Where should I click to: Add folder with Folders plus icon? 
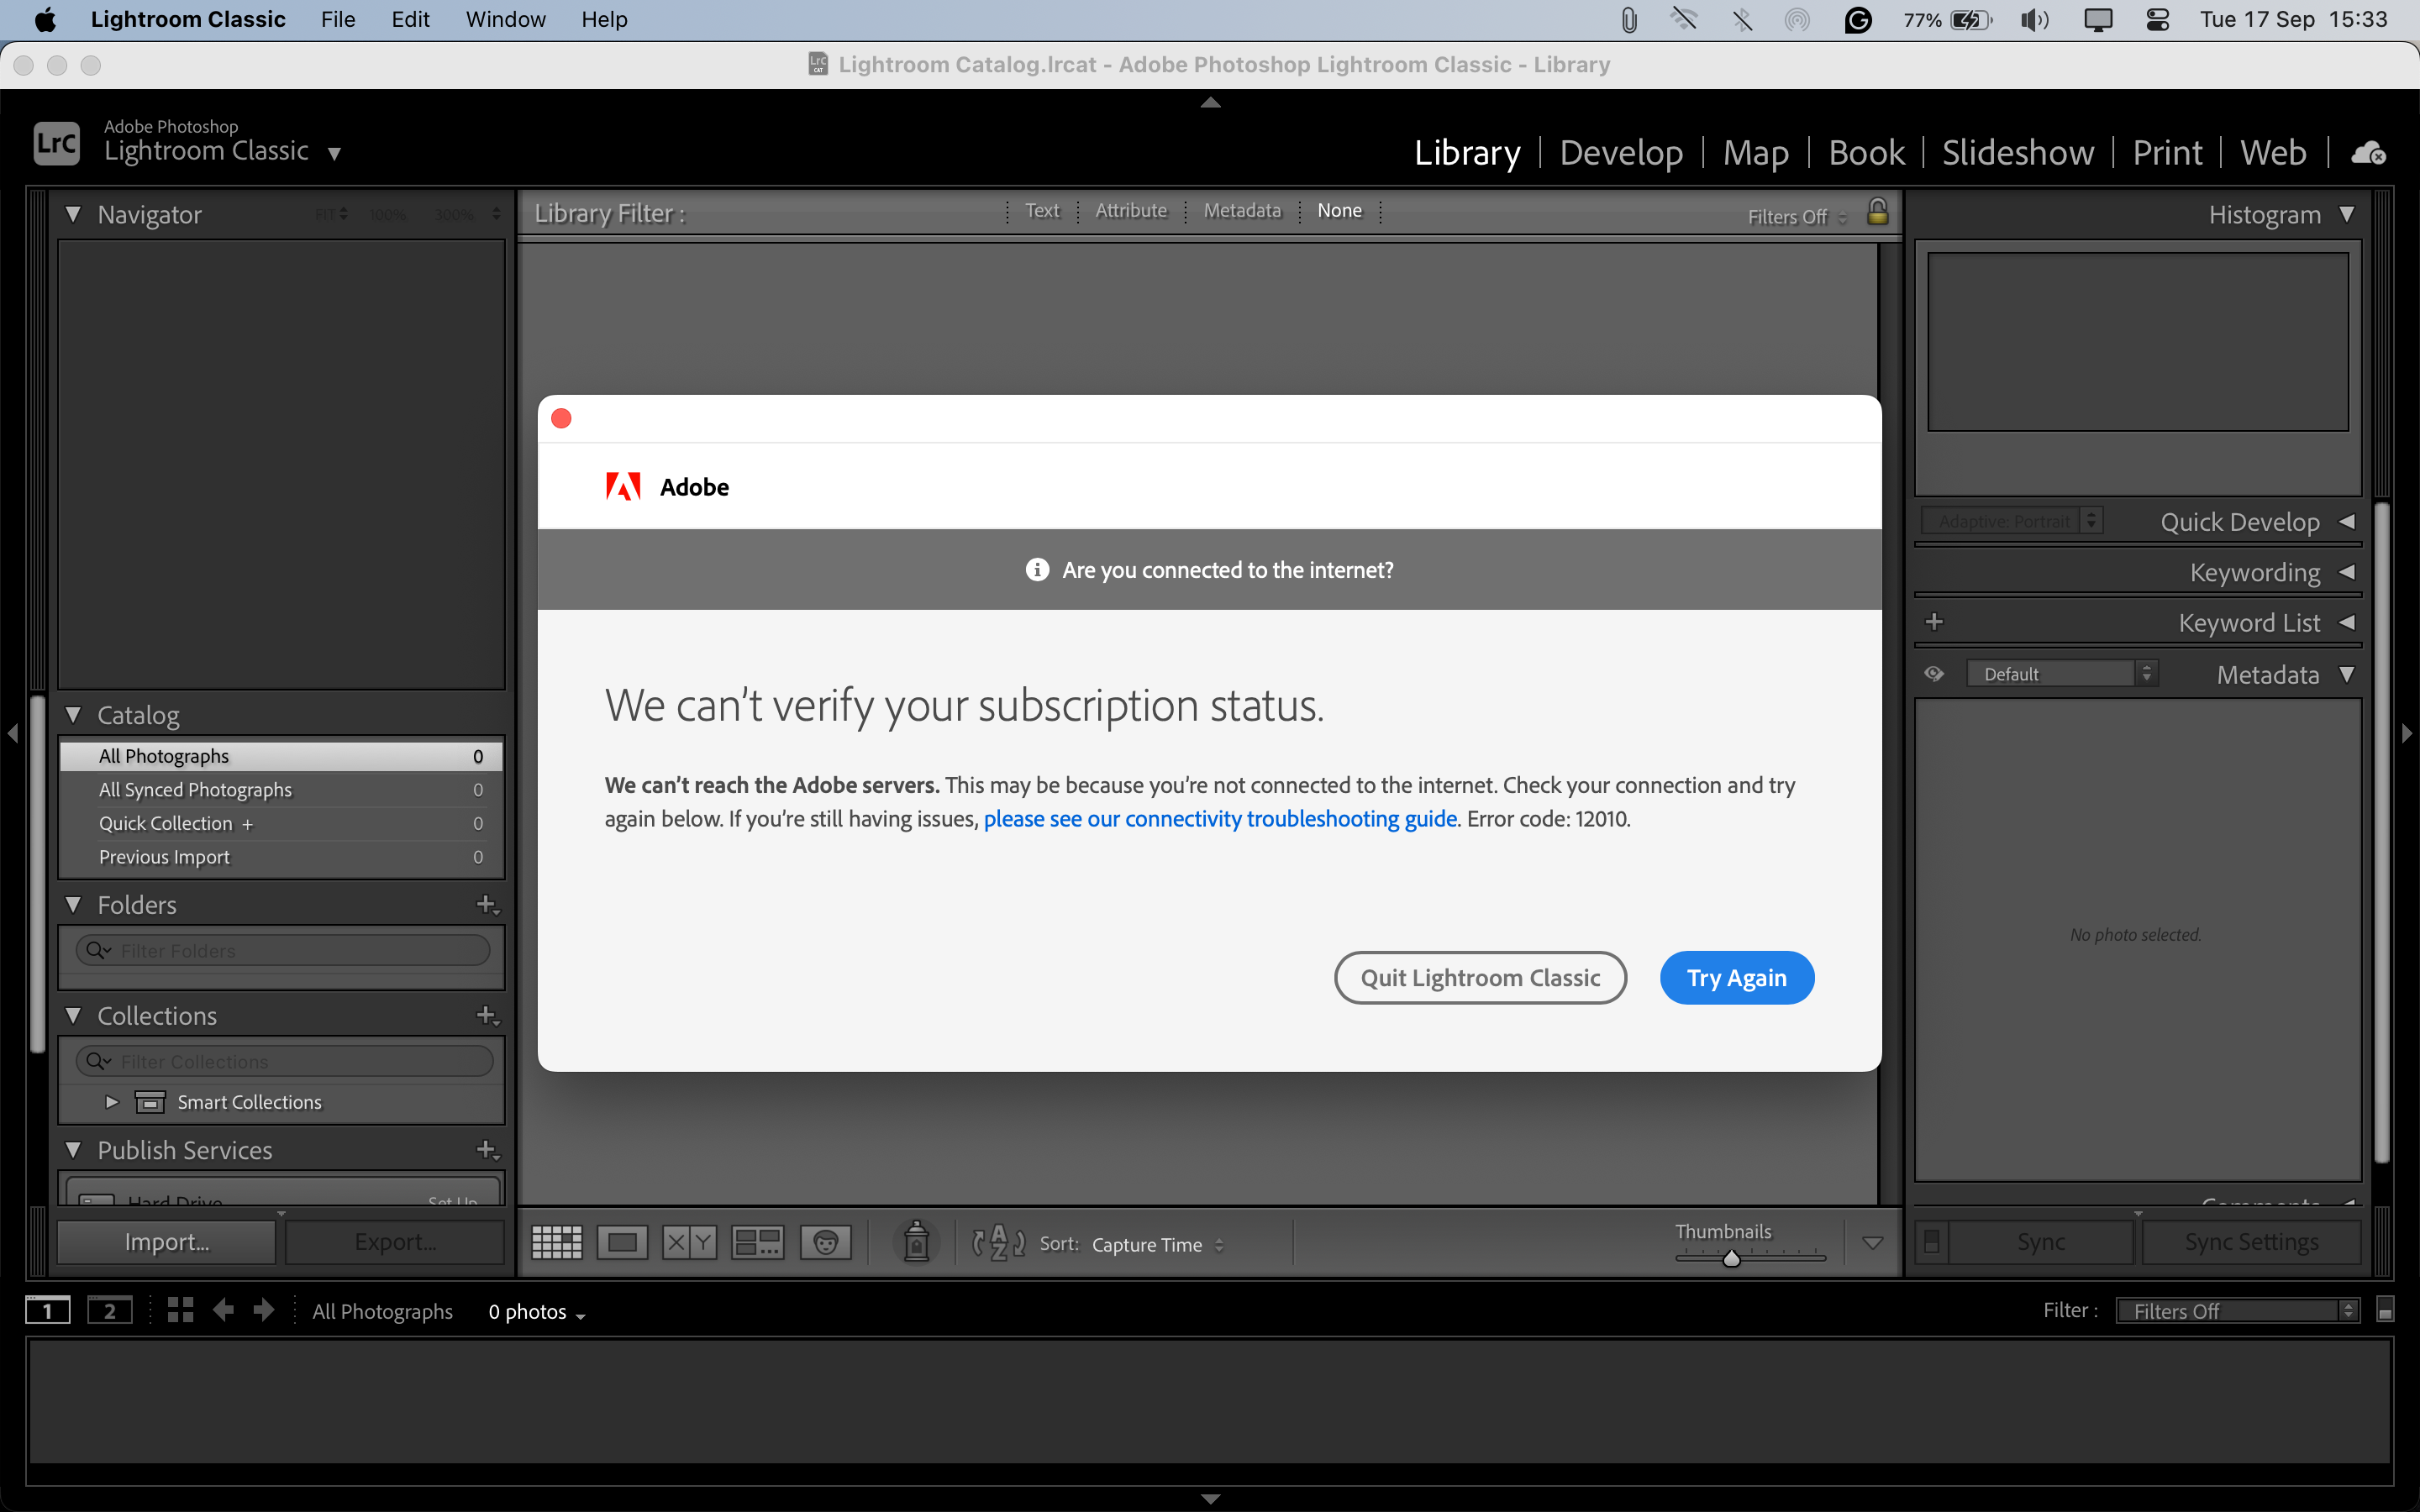[487, 905]
